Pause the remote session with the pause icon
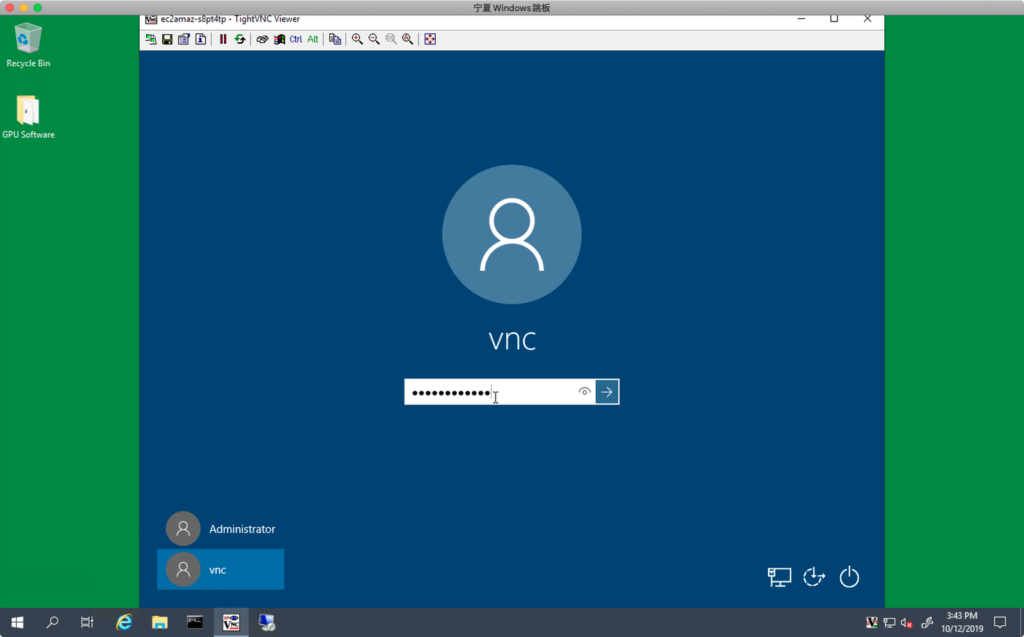The image size is (1024, 637). pyautogui.click(x=223, y=39)
